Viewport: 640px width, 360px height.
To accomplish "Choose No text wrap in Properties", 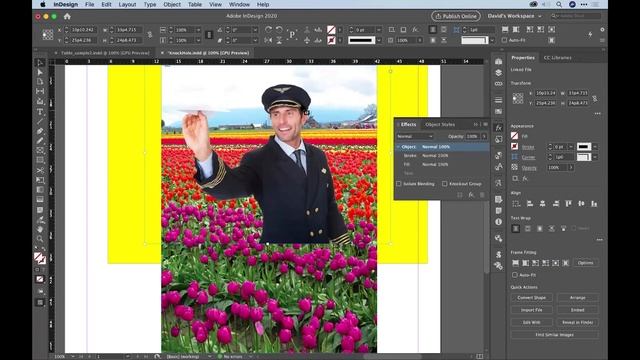I will pos(516,229).
